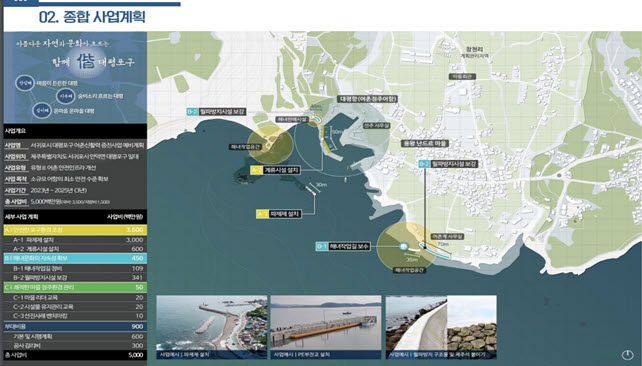Select the yellow 안전한 포구환경 조성 row
Viewport: 642px width, 366px height.
click(75, 230)
